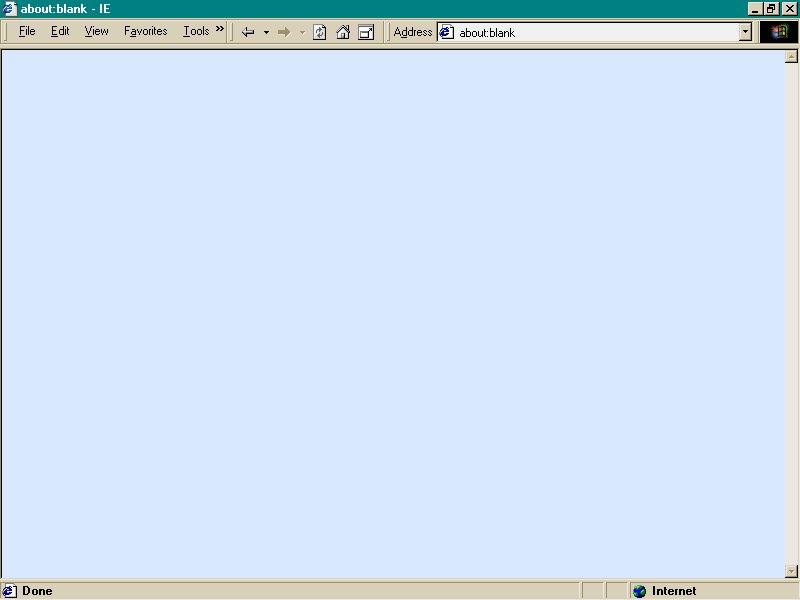Click the IE icon in the title bar

[10, 9]
